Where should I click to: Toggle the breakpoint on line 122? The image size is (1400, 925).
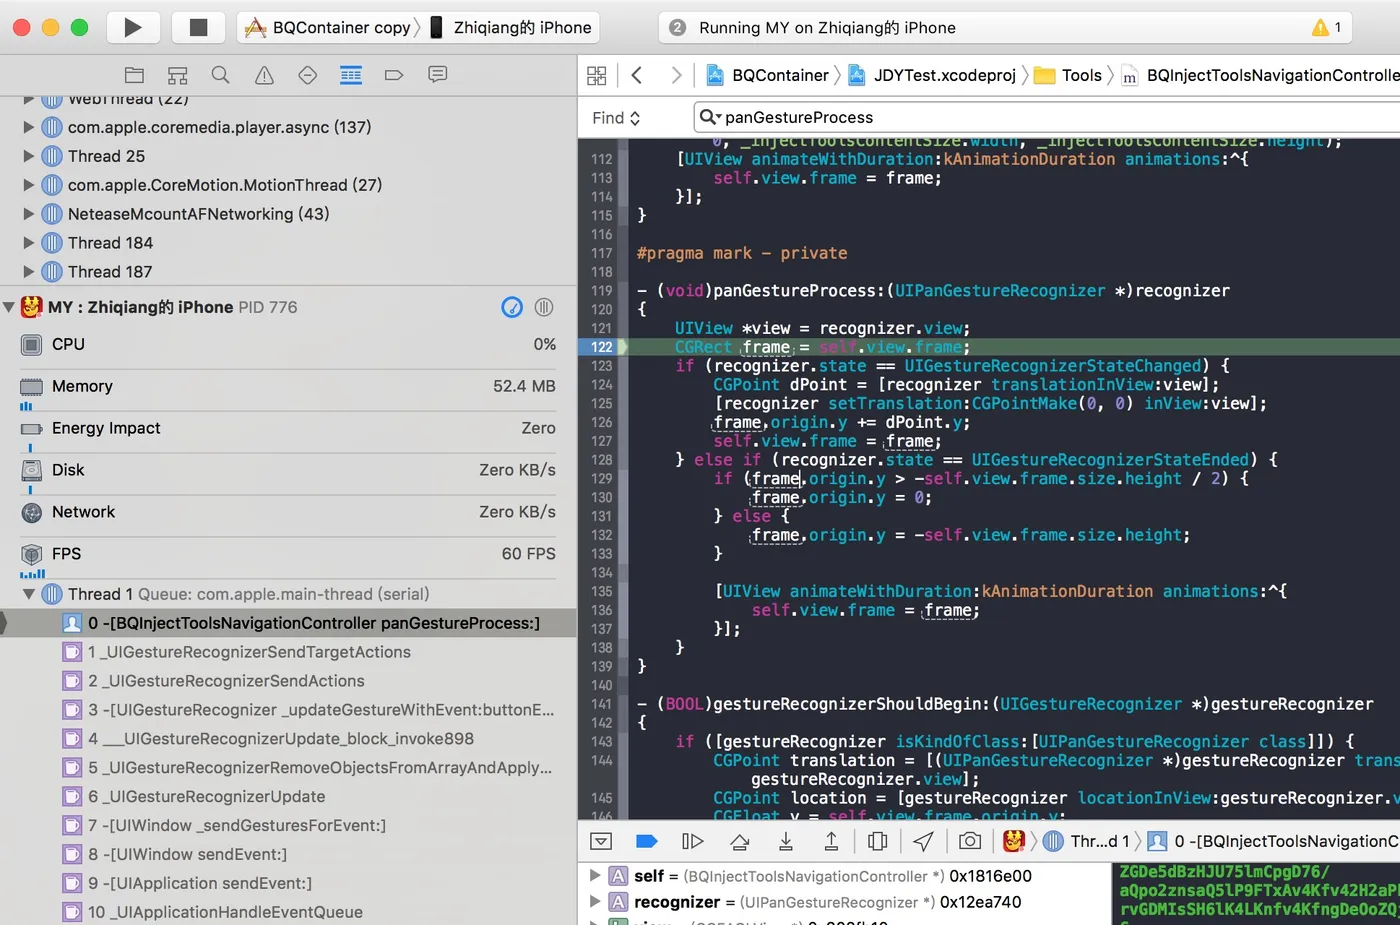[601, 347]
